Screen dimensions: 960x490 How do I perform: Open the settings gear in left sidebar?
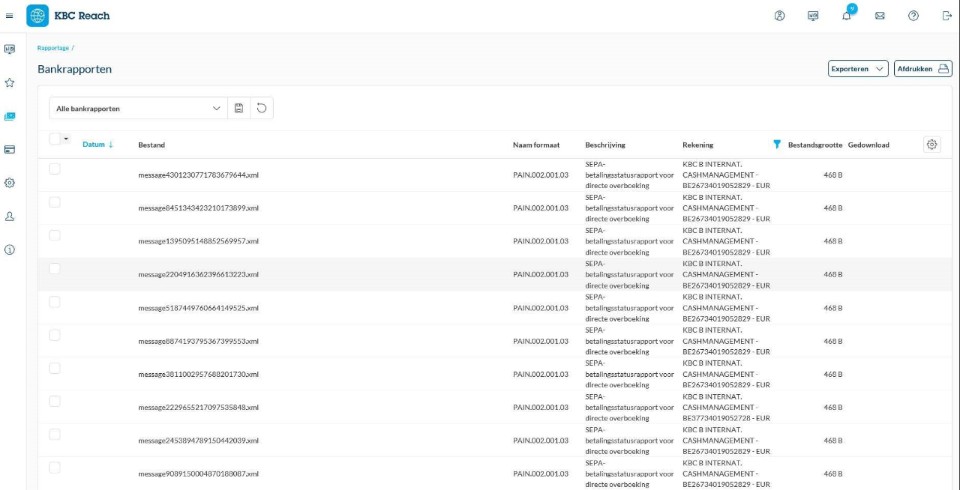(x=10, y=183)
